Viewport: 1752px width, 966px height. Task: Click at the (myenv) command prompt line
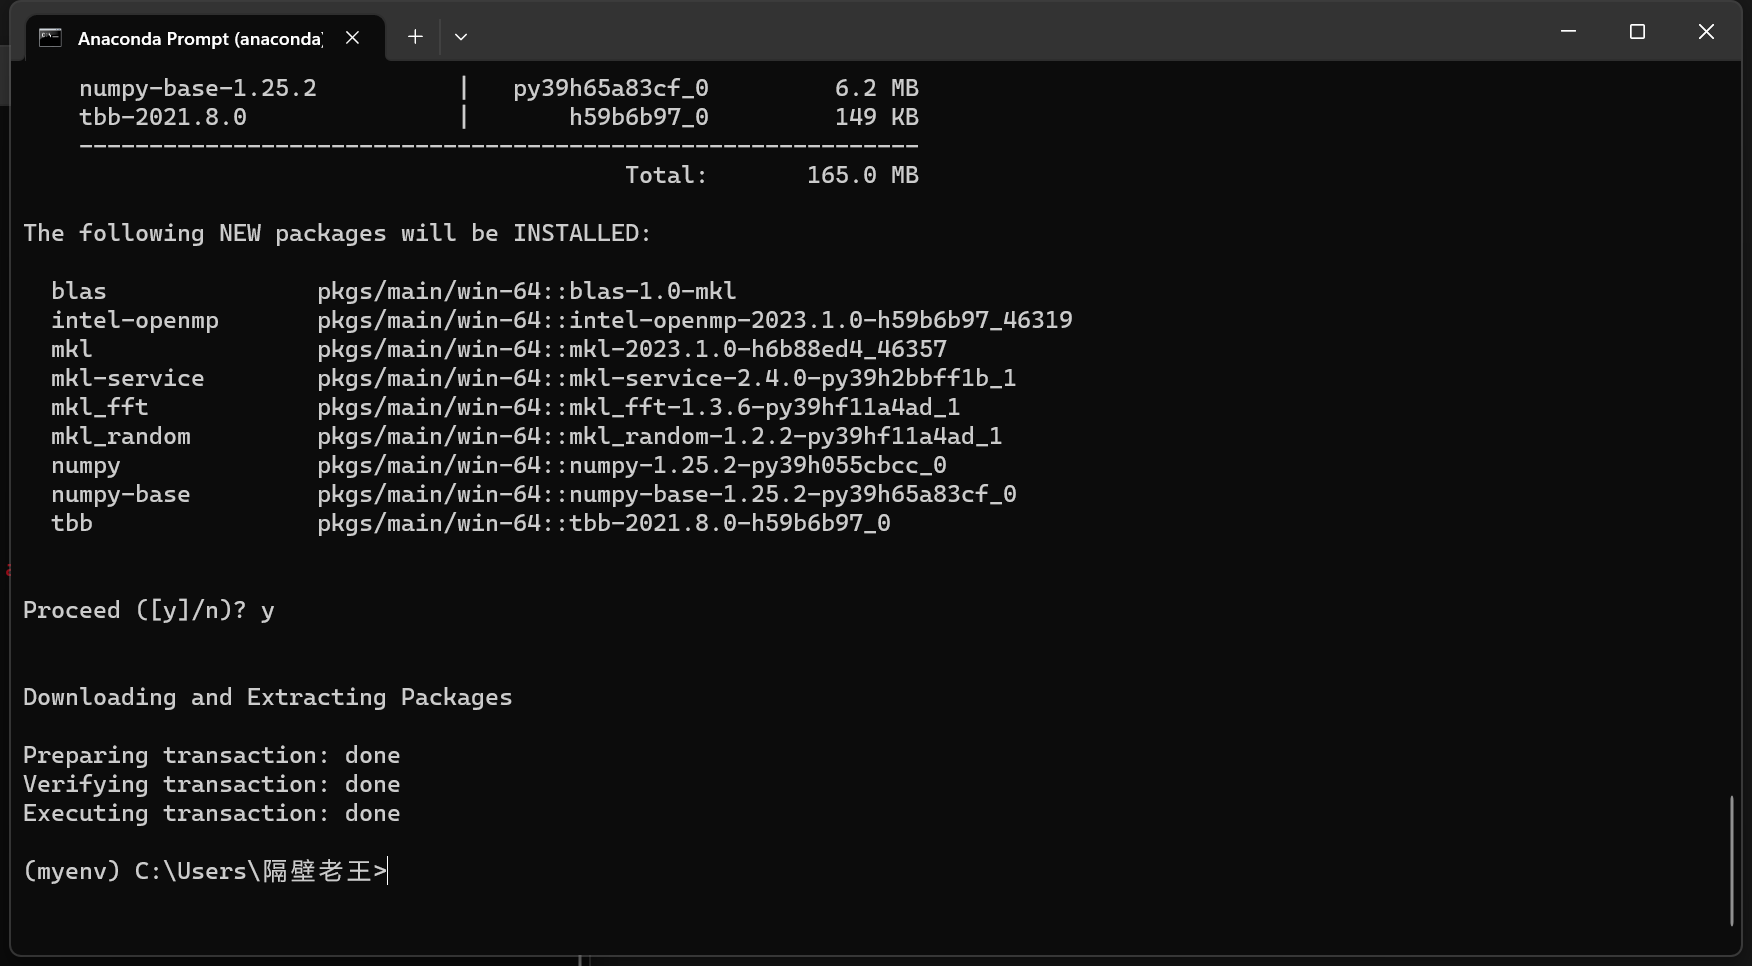pos(205,871)
